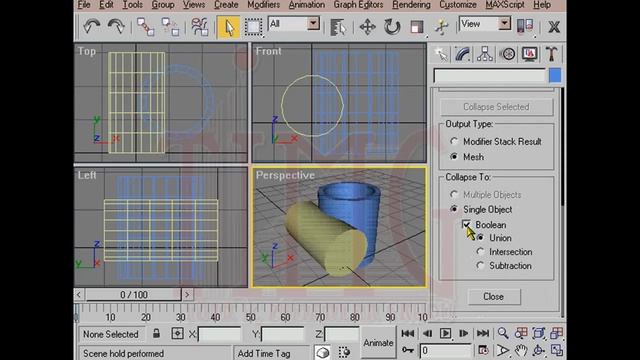640x360 pixels.
Task: Open the Modify command panel tab
Action: click(x=463, y=54)
